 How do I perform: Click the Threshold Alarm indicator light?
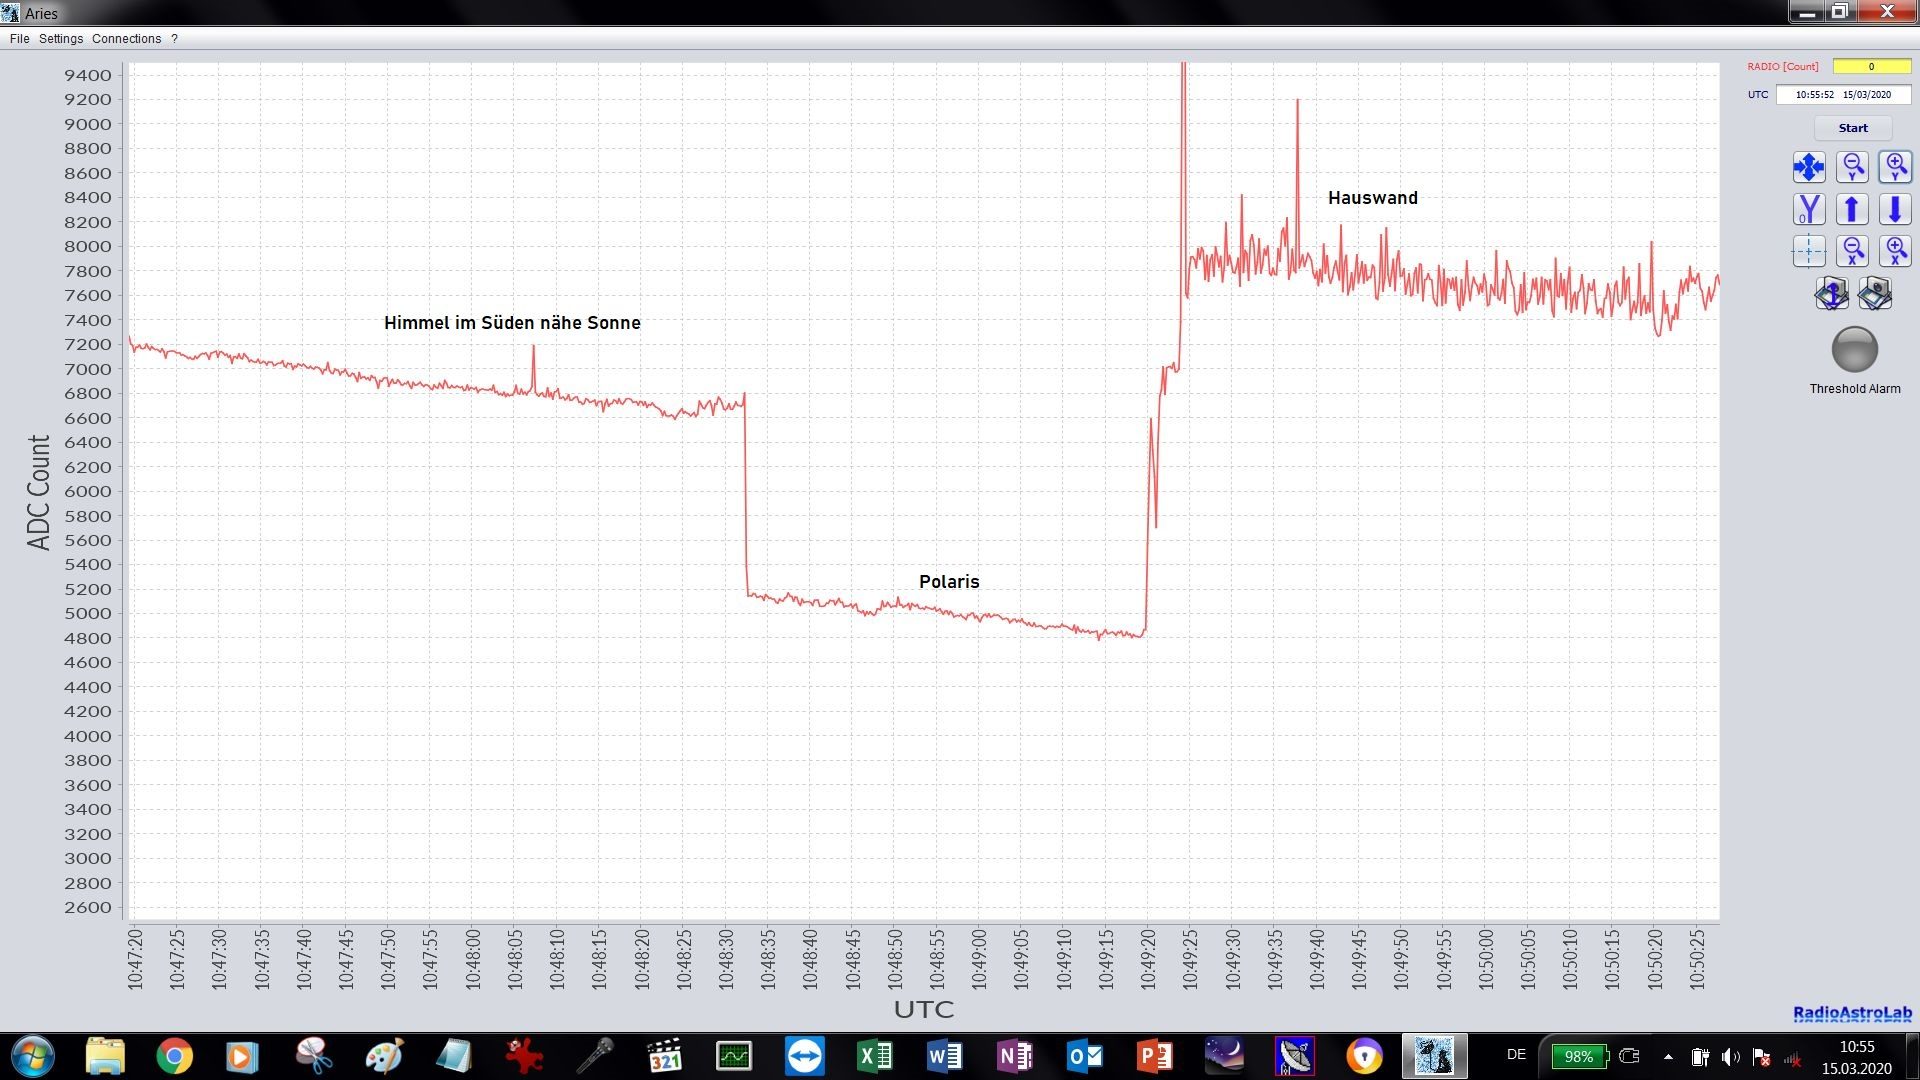1854,349
